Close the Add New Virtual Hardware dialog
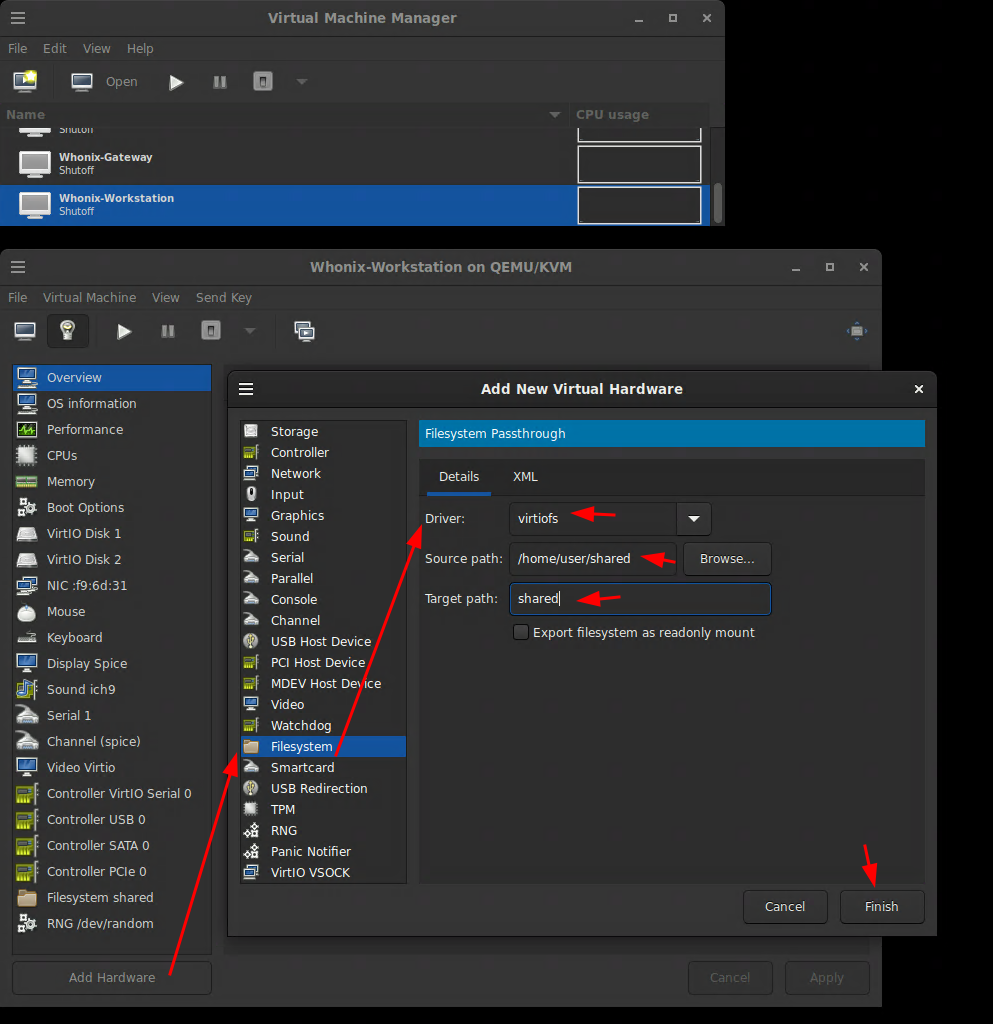Viewport: 993px width, 1024px height. 919,389
